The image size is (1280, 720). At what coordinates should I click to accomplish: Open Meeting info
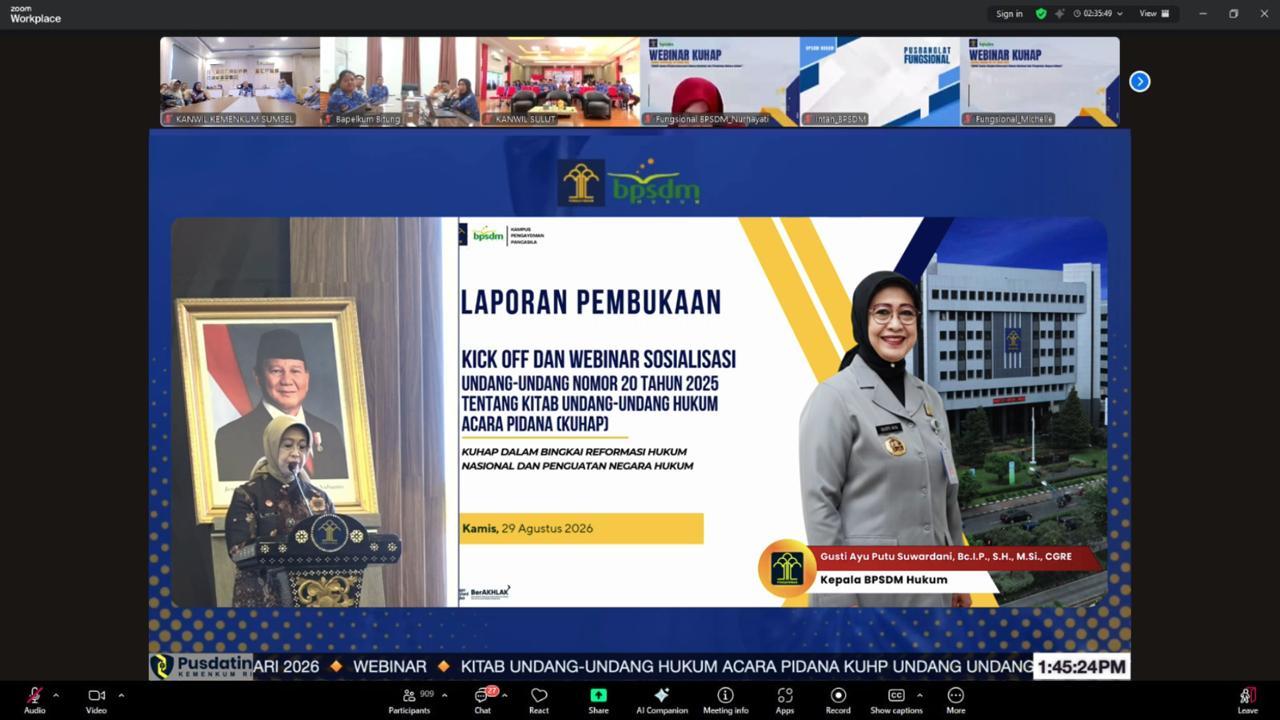click(x=725, y=700)
